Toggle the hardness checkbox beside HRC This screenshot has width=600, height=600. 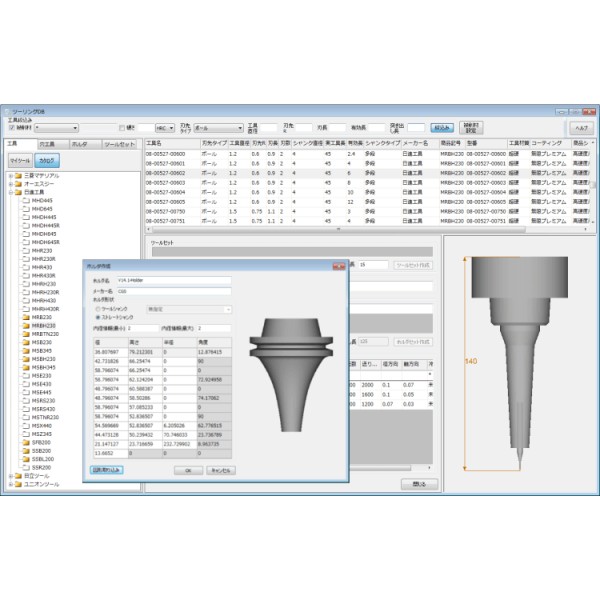click(x=122, y=128)
